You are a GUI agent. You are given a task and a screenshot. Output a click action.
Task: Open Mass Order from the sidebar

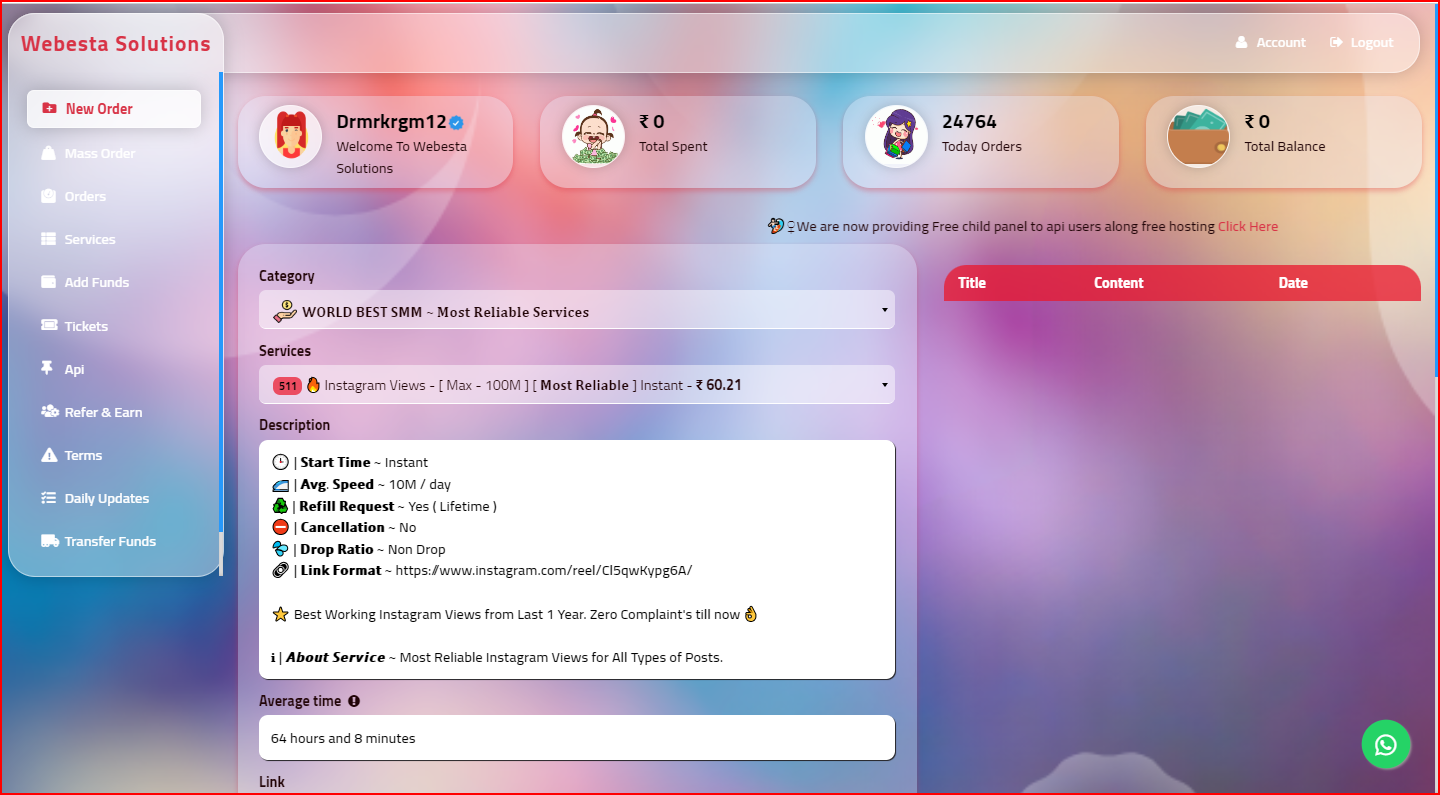99,153
